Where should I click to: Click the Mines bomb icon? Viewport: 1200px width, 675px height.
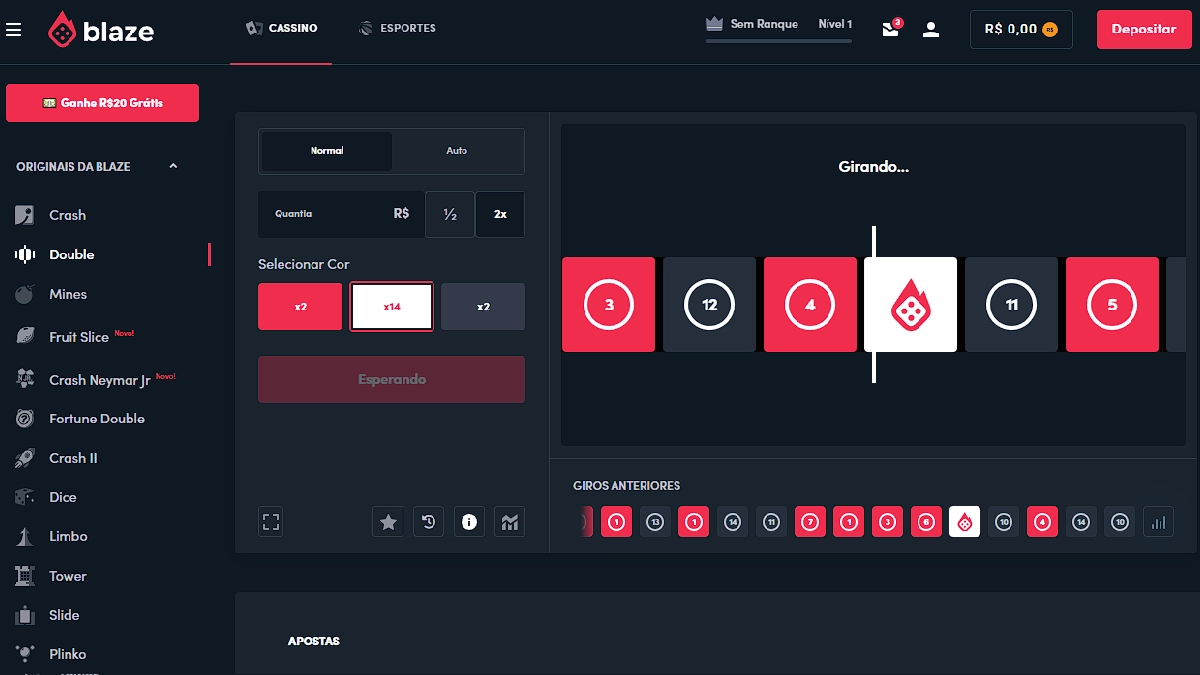25,294
